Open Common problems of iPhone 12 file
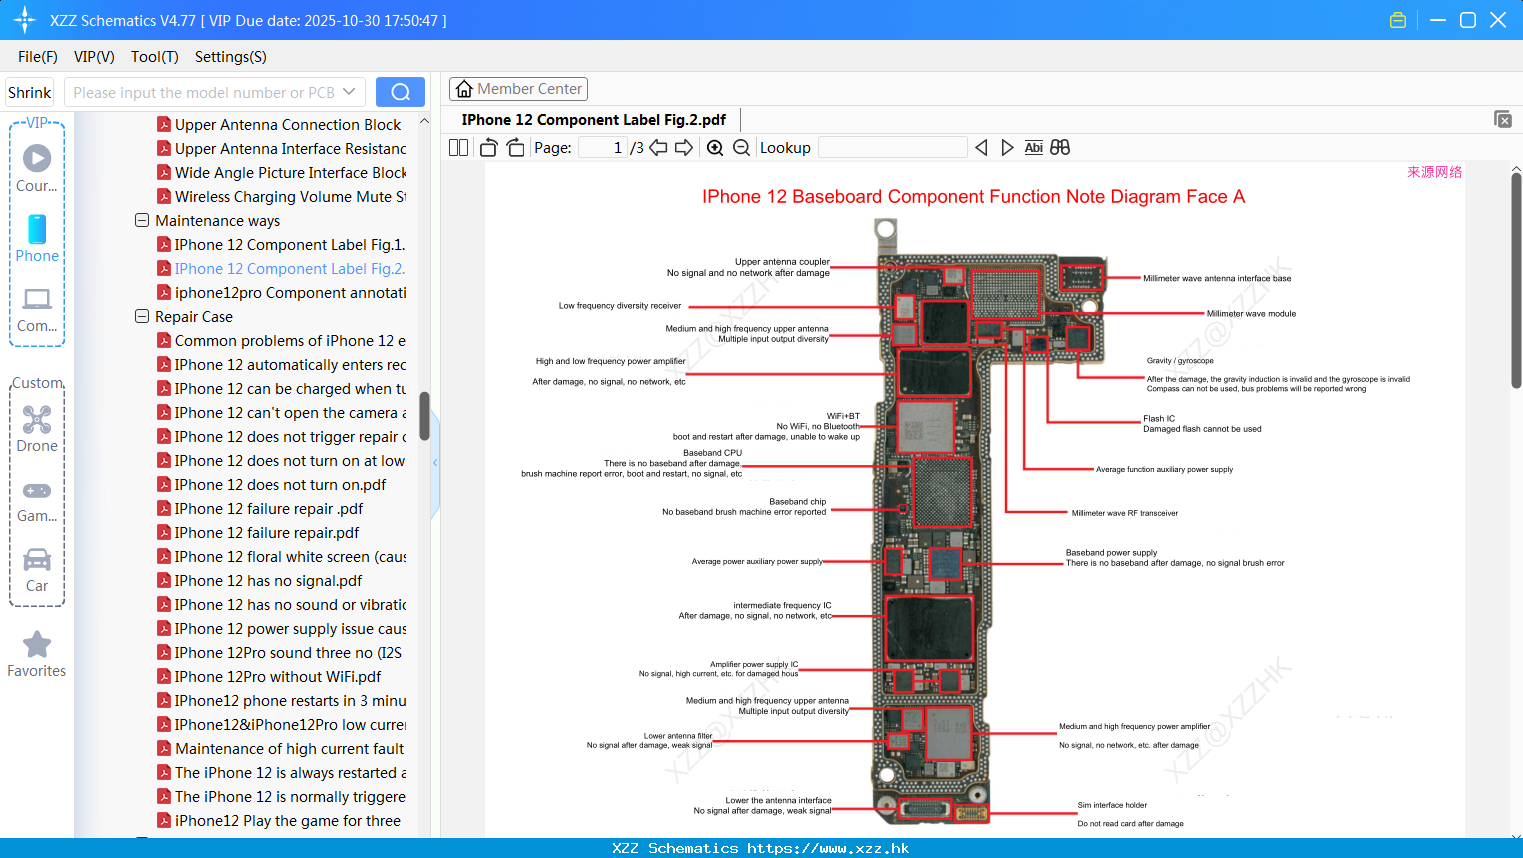Image resolution: width=1523 pixels, height=858 pixels. [281, 341]
